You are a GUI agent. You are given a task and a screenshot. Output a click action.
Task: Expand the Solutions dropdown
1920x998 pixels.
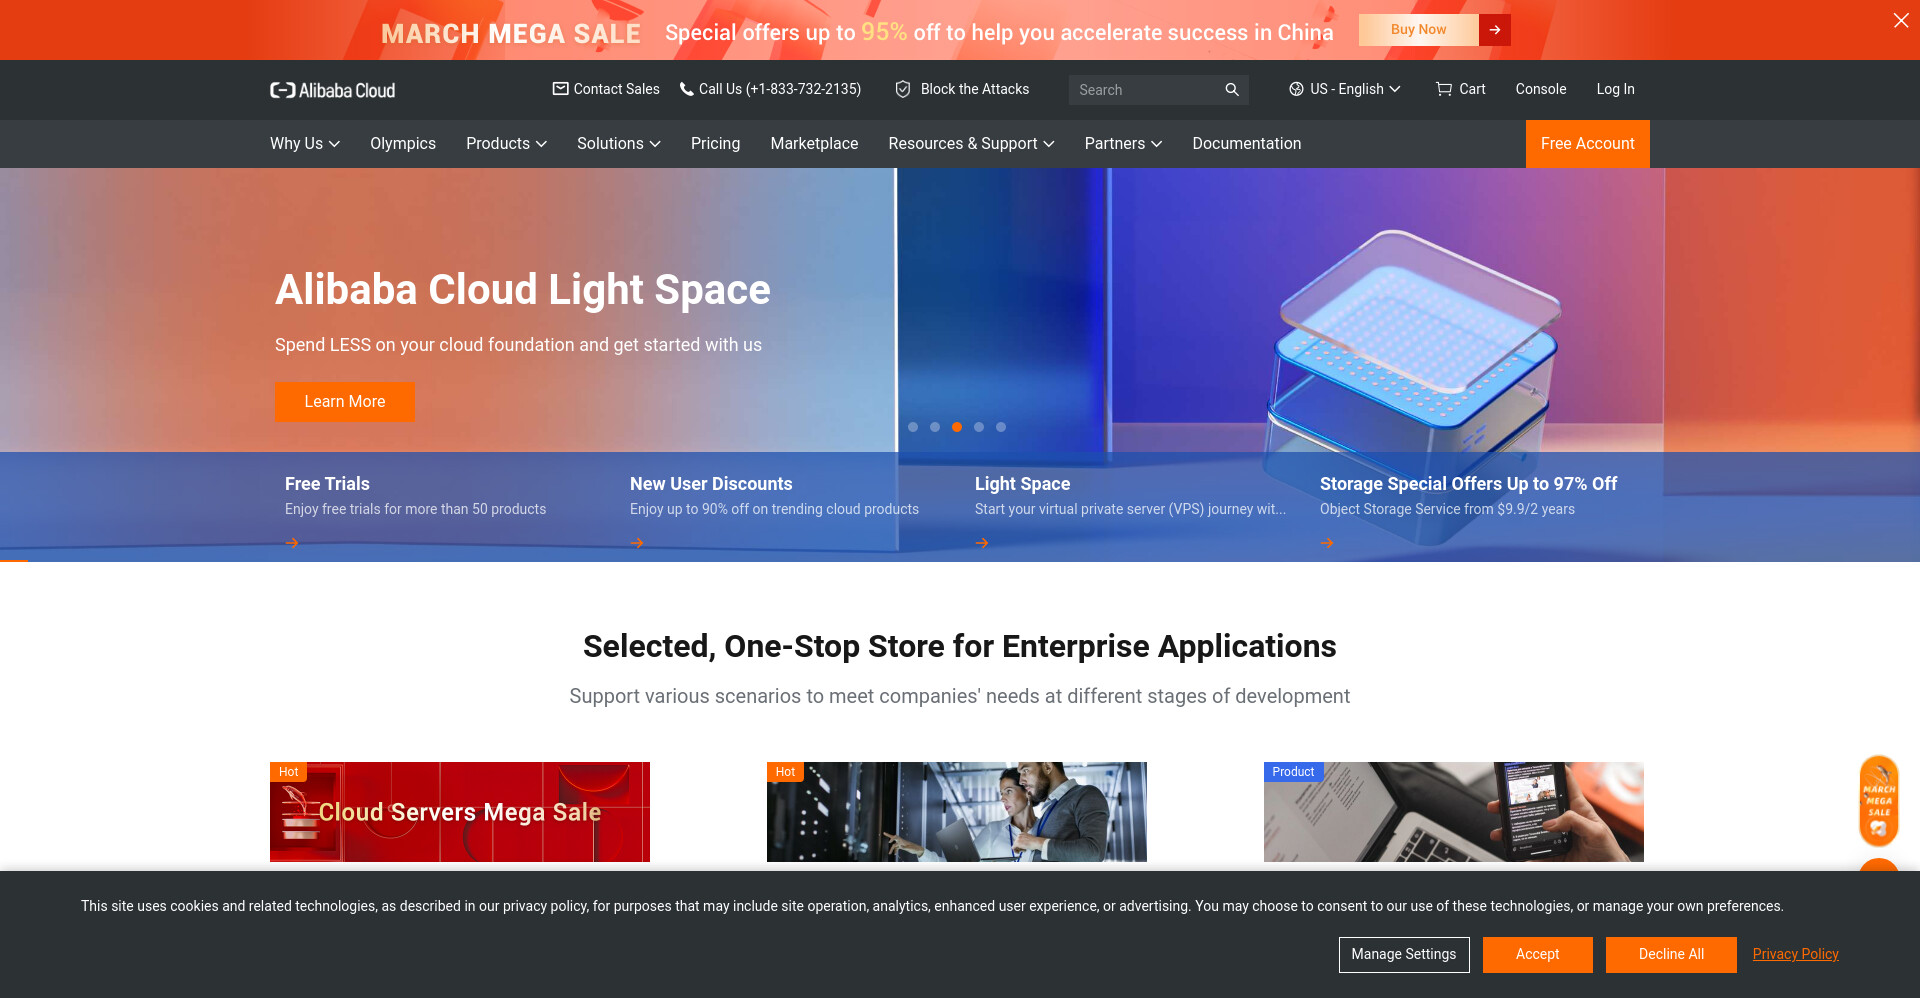click(x=618, y=144)
